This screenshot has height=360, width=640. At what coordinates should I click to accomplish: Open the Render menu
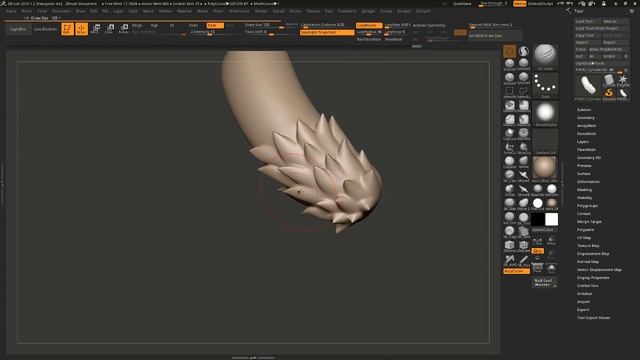[x=261, y=11]
